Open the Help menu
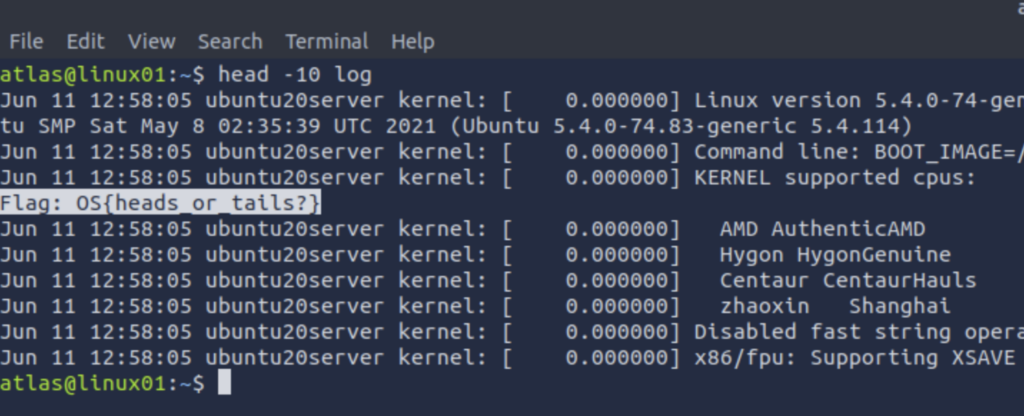The height and width of the screenshot is (416, 1024). click(x=413, y=42)
